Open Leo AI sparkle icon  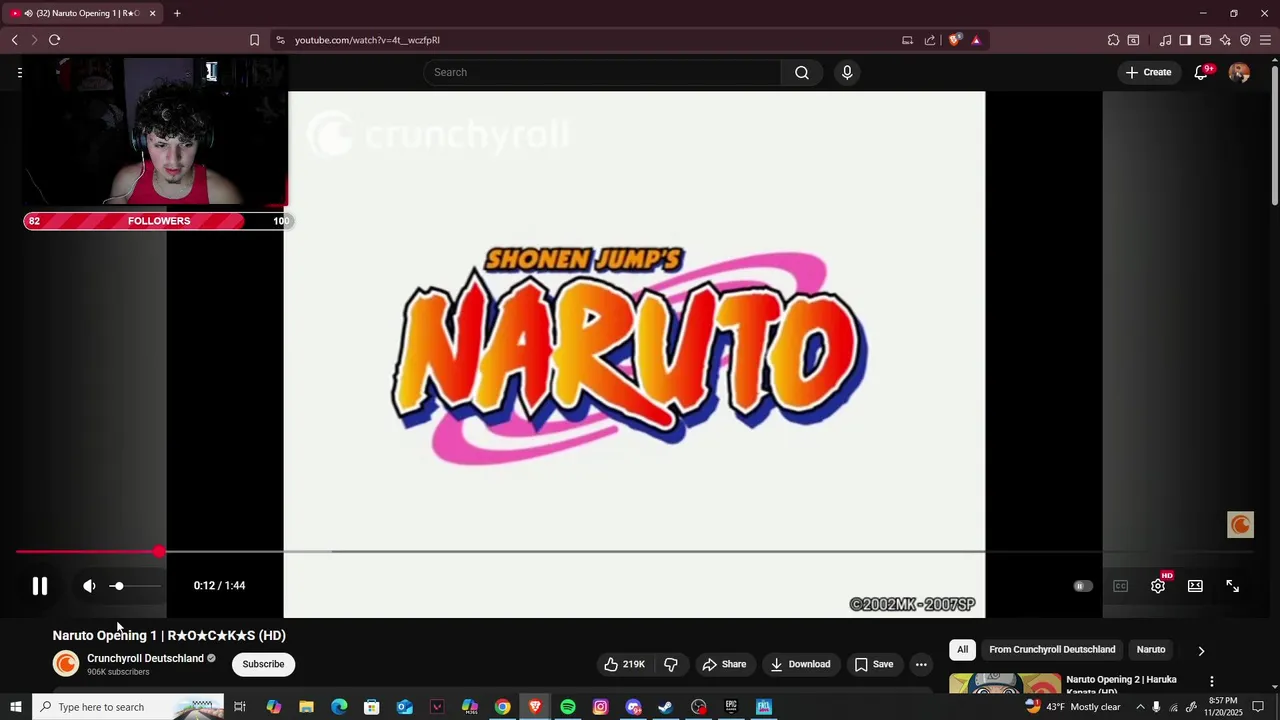pos(1225,40)
